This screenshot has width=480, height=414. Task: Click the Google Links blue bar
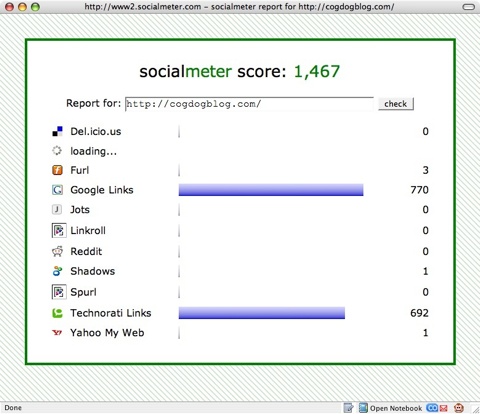[271, 190]
